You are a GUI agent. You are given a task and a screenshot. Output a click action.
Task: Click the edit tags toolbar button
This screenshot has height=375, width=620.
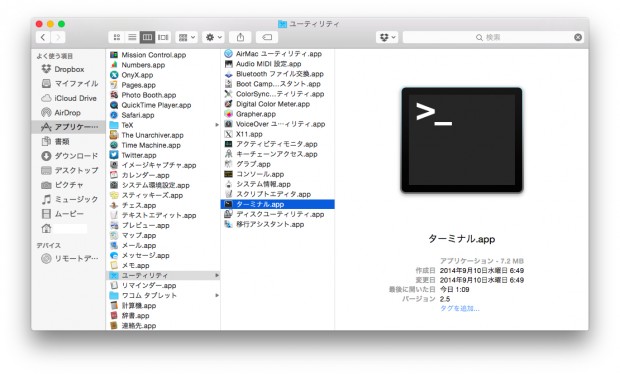click(267, 37)
